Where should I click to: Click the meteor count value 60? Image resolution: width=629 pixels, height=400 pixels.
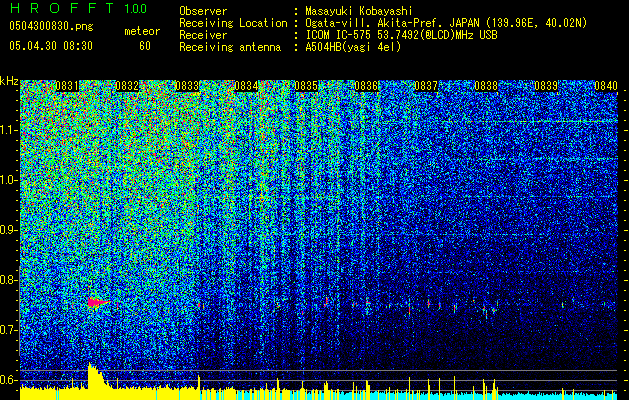[x=145, y=46]
